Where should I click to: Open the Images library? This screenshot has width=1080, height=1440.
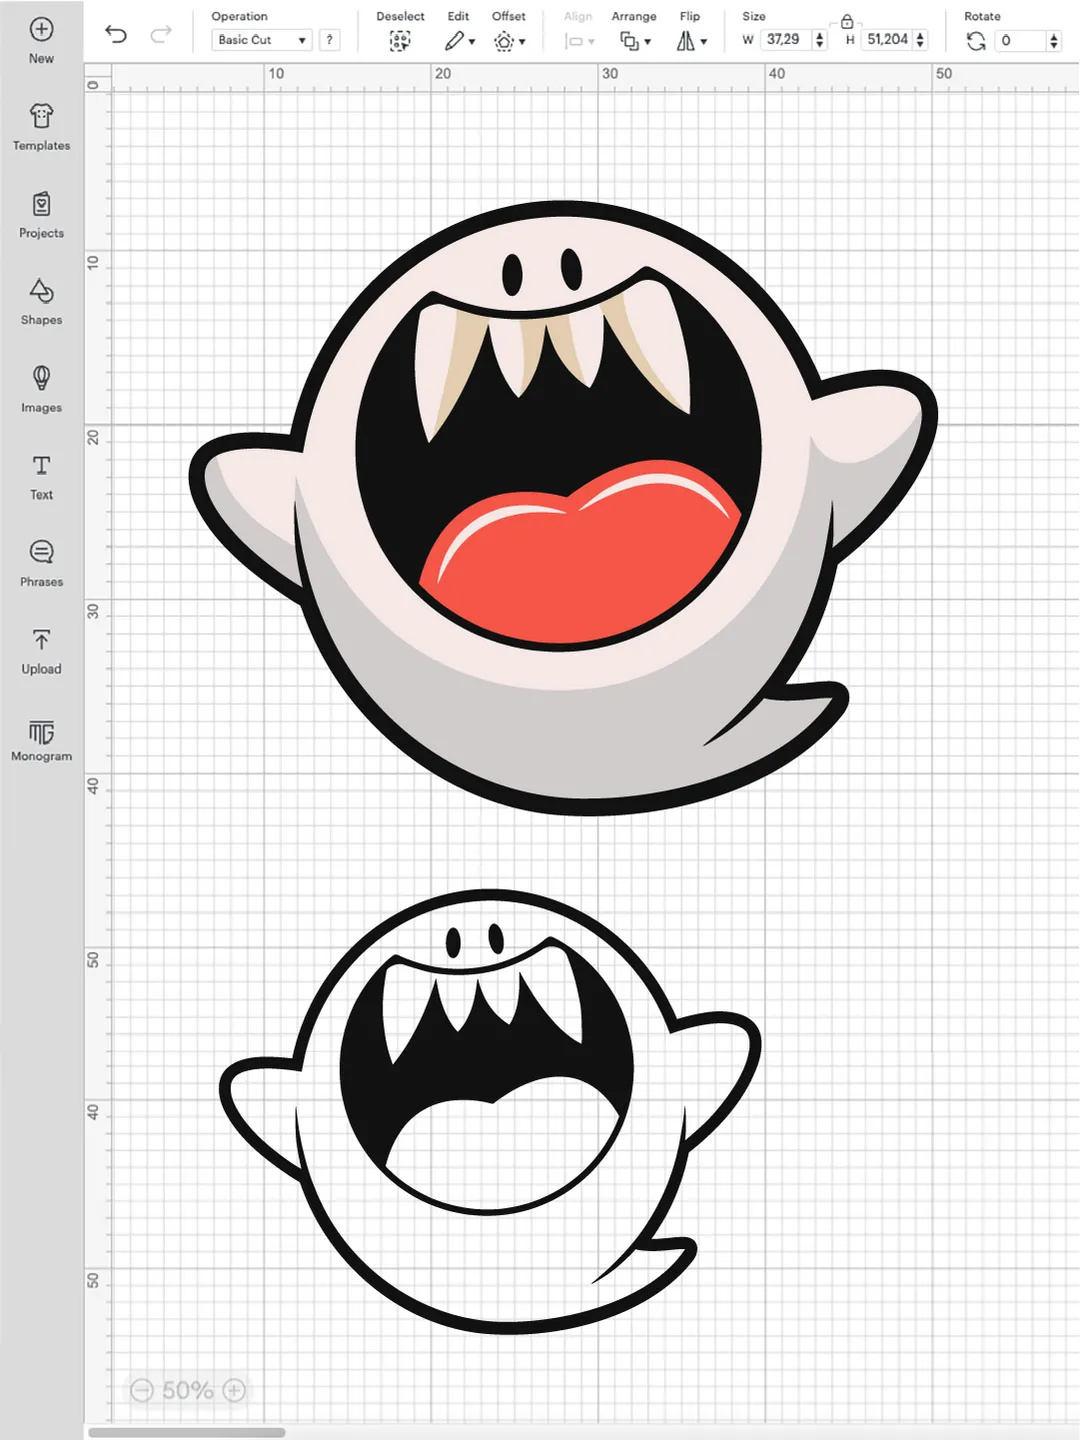click(41, 378)
